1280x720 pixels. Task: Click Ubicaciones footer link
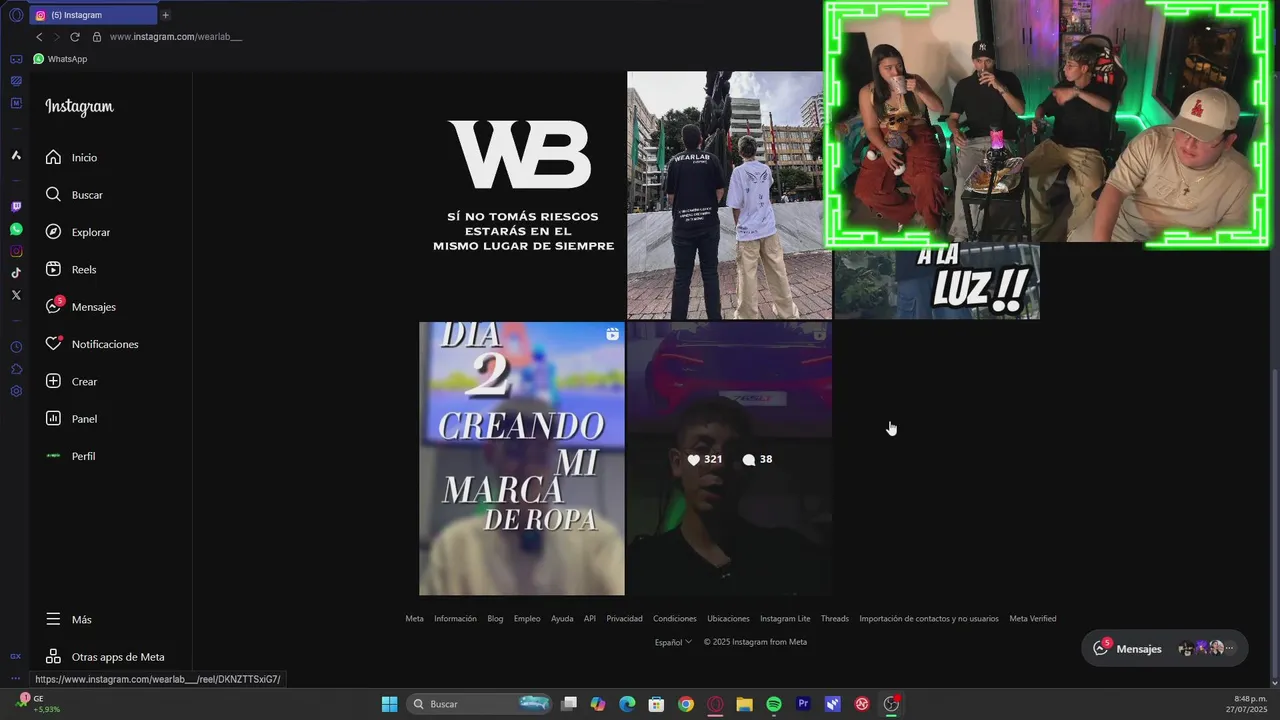(728, 619)
